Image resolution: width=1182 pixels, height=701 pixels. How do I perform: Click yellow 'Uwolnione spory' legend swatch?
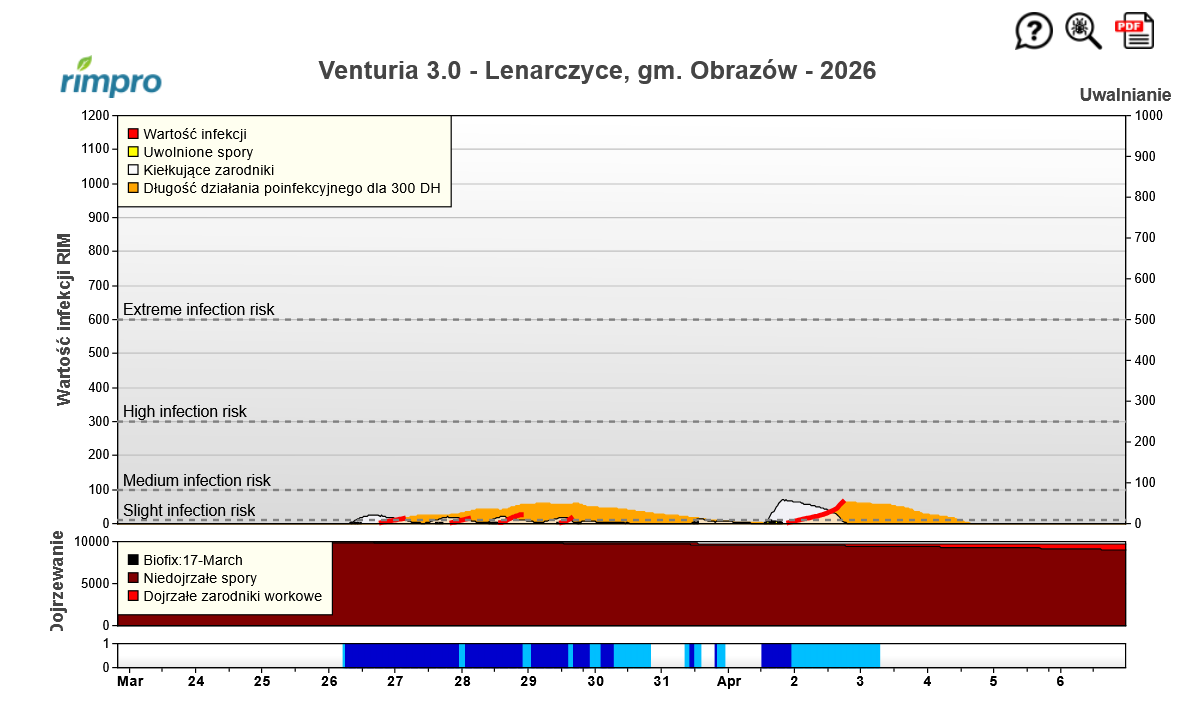coord(133,152)
